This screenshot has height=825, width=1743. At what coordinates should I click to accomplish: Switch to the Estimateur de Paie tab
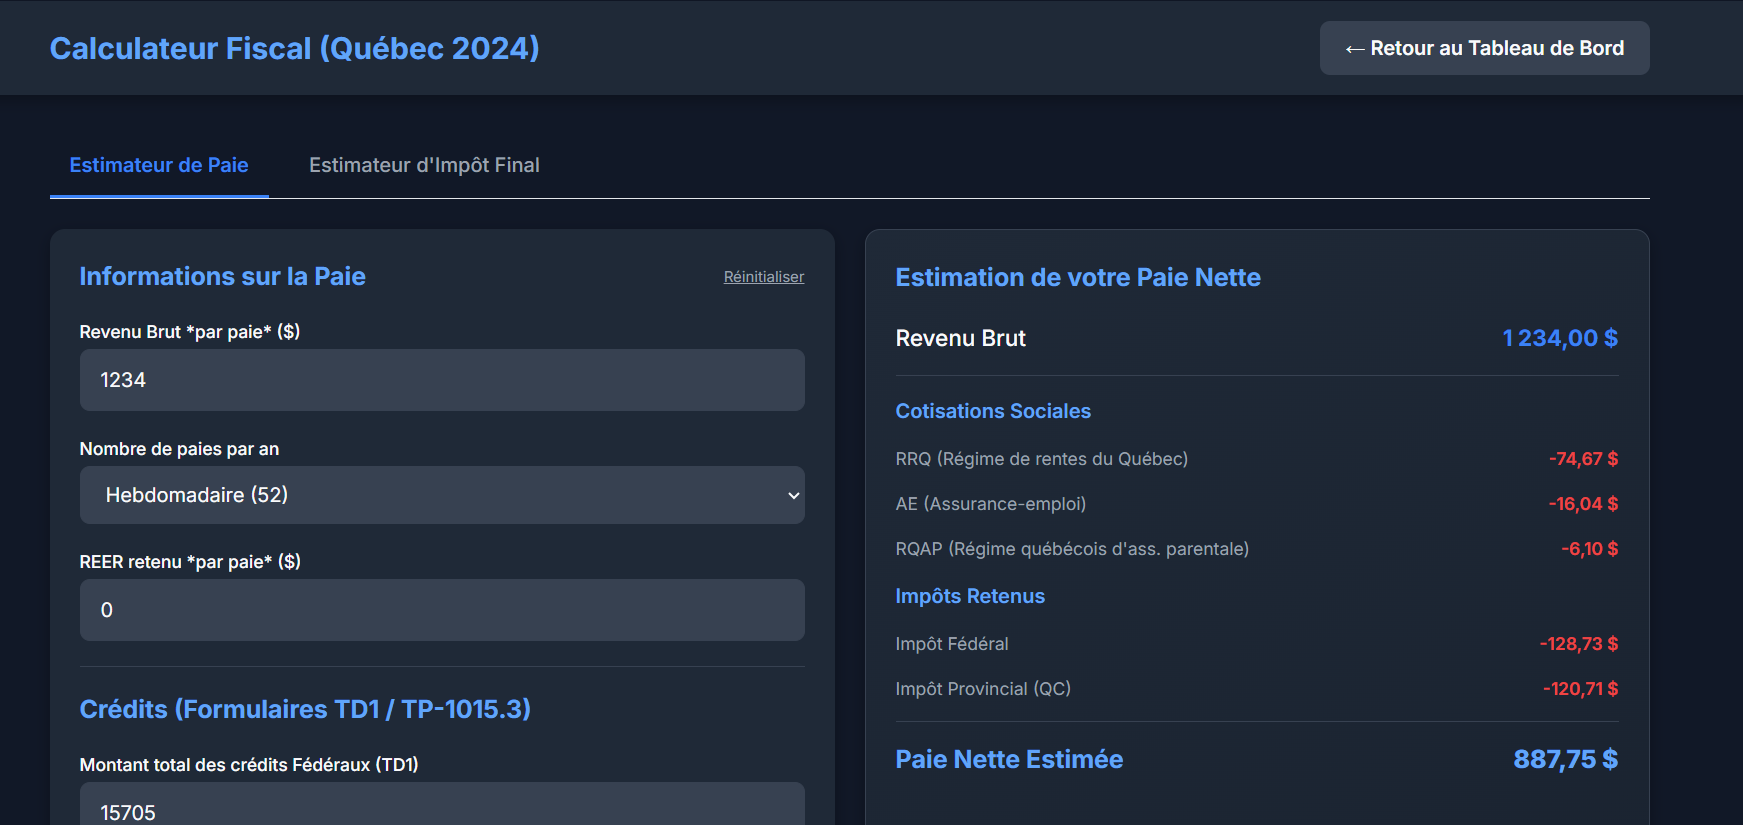pos(159,165)
